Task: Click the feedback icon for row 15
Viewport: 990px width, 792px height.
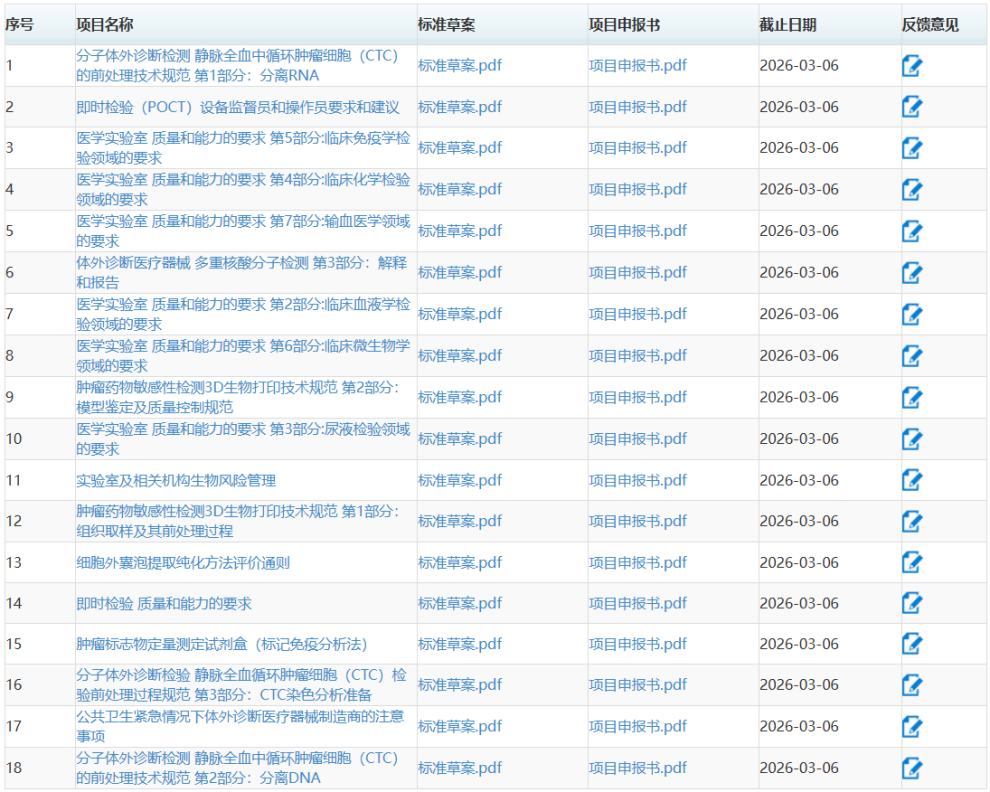Action: 911,644
